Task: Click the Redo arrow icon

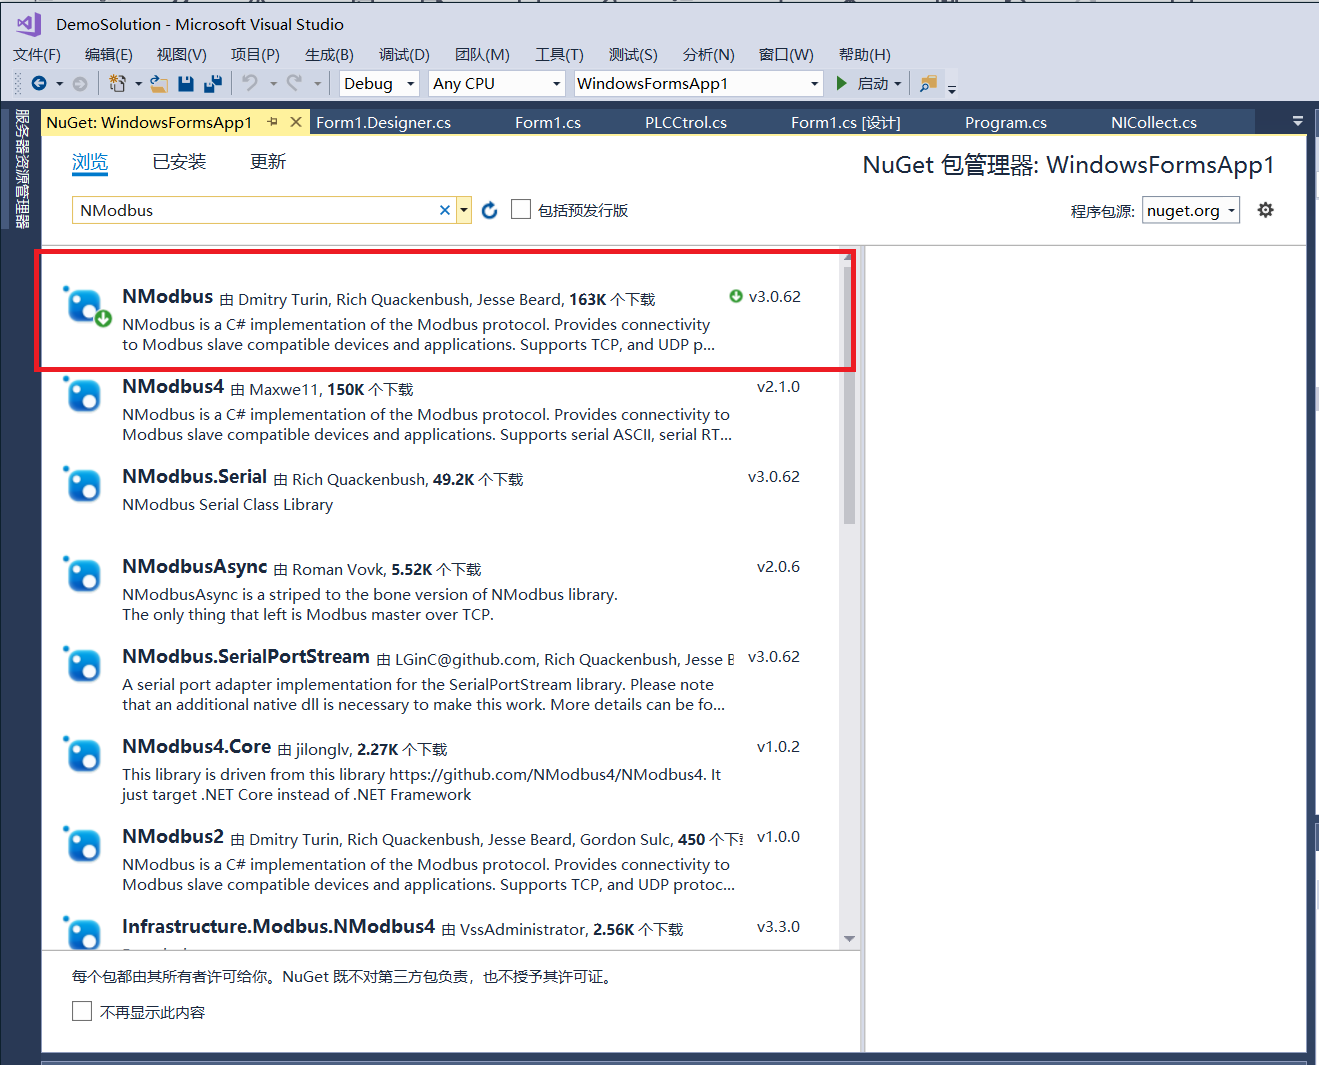Action: point(294,84)
